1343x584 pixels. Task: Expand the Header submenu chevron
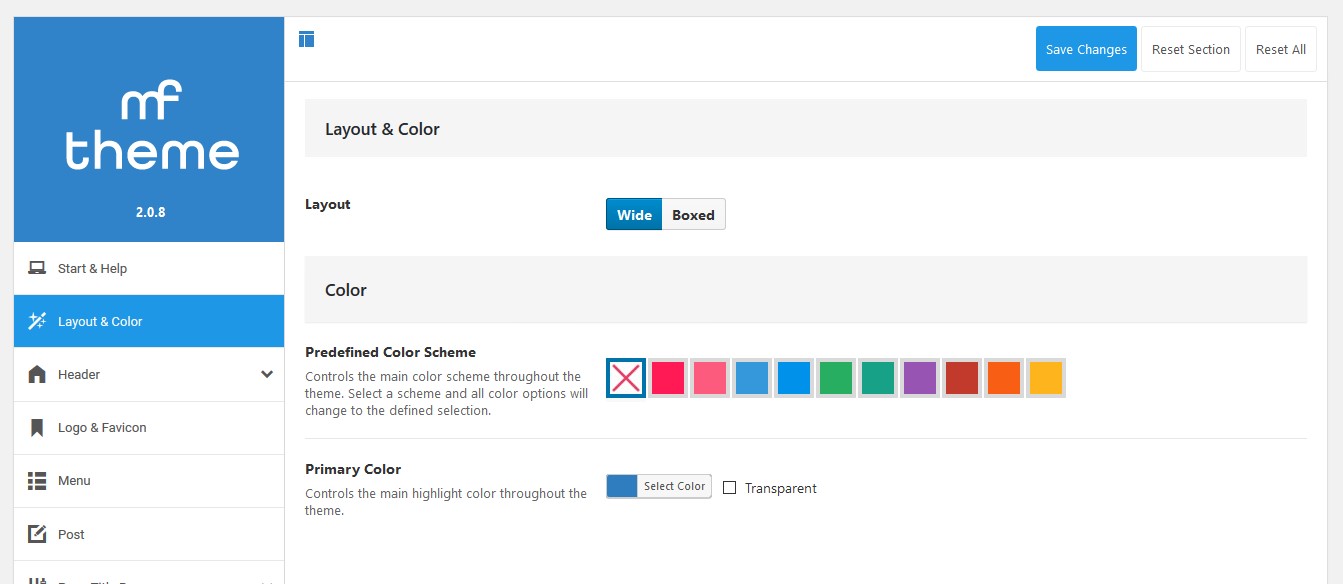click(x=267, y=374)
